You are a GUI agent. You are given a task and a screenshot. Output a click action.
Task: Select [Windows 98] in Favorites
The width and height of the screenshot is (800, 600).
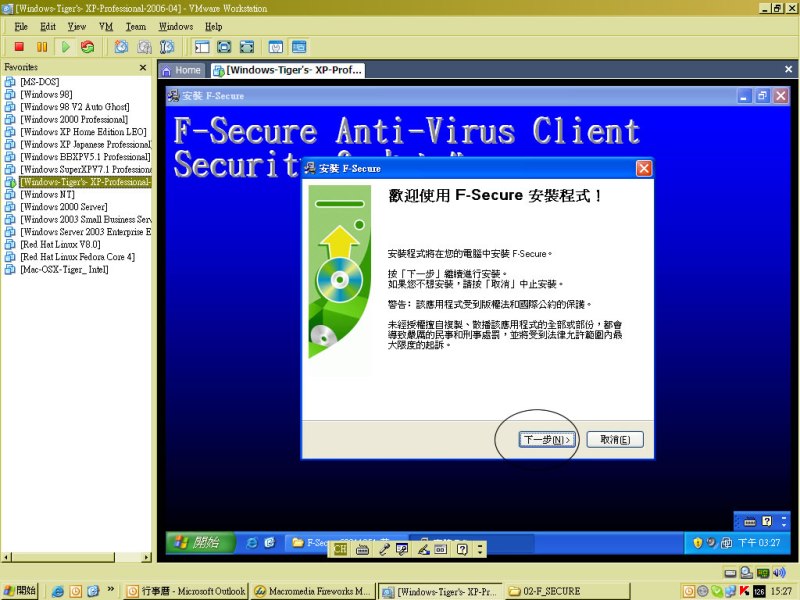46,94
